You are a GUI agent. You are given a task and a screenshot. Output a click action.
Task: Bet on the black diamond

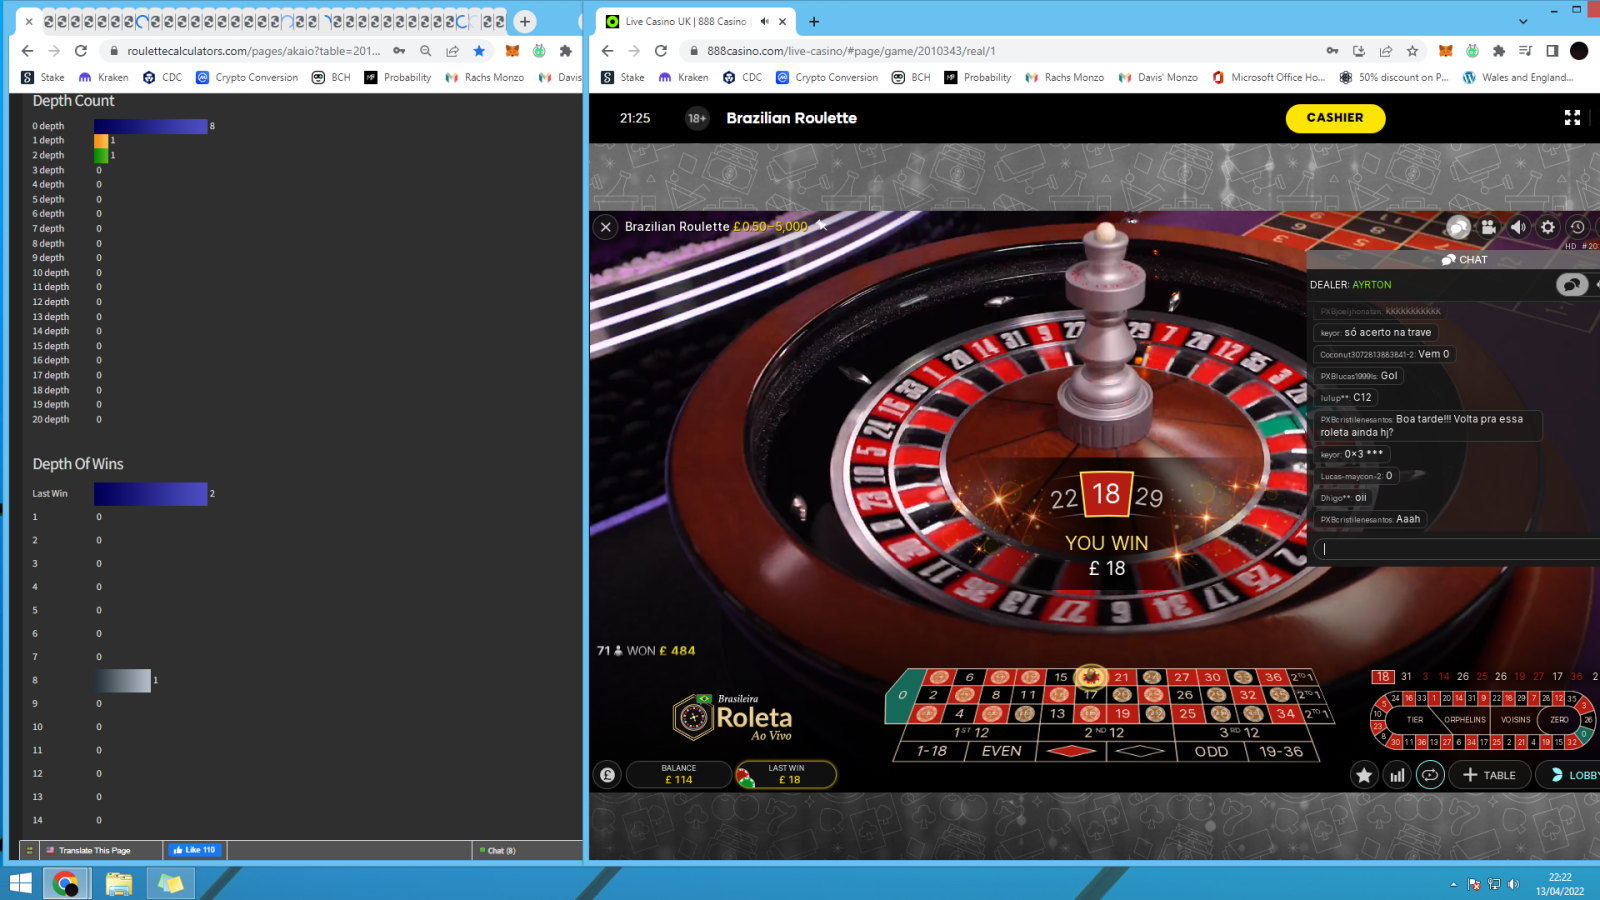(x=1140, y=751)
